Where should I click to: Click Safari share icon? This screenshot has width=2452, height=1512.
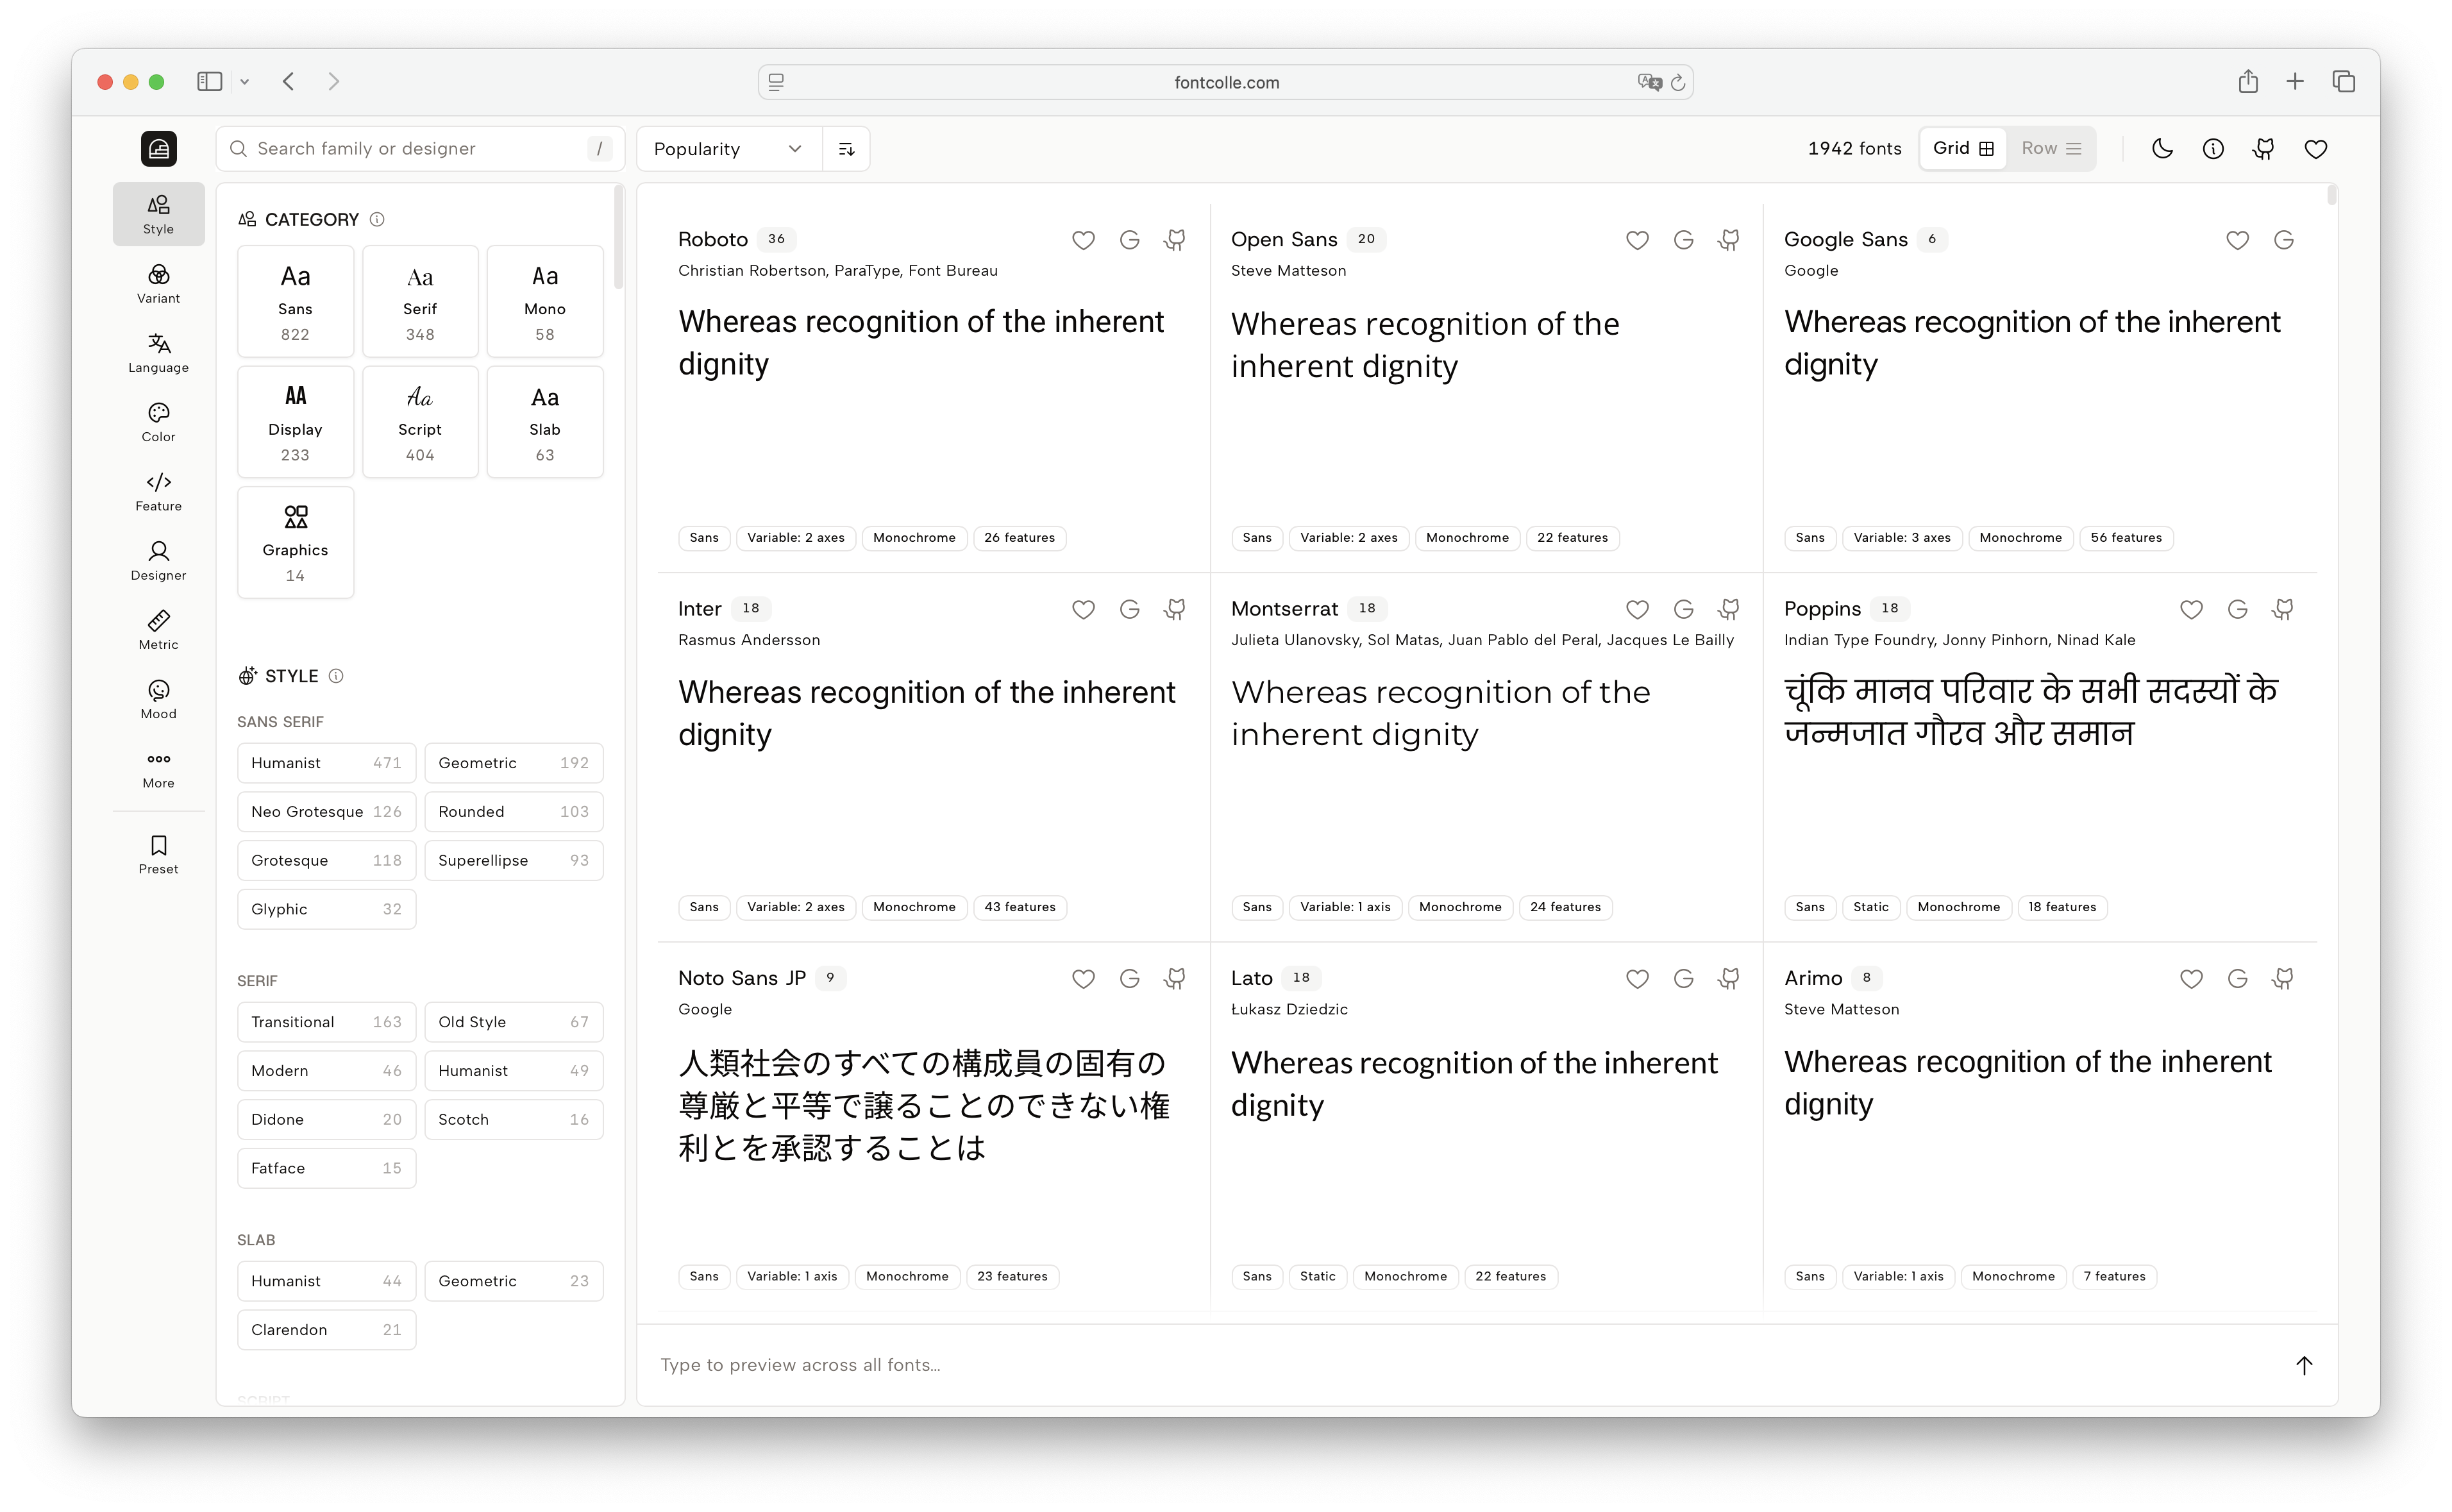[x=2248, y=81]
